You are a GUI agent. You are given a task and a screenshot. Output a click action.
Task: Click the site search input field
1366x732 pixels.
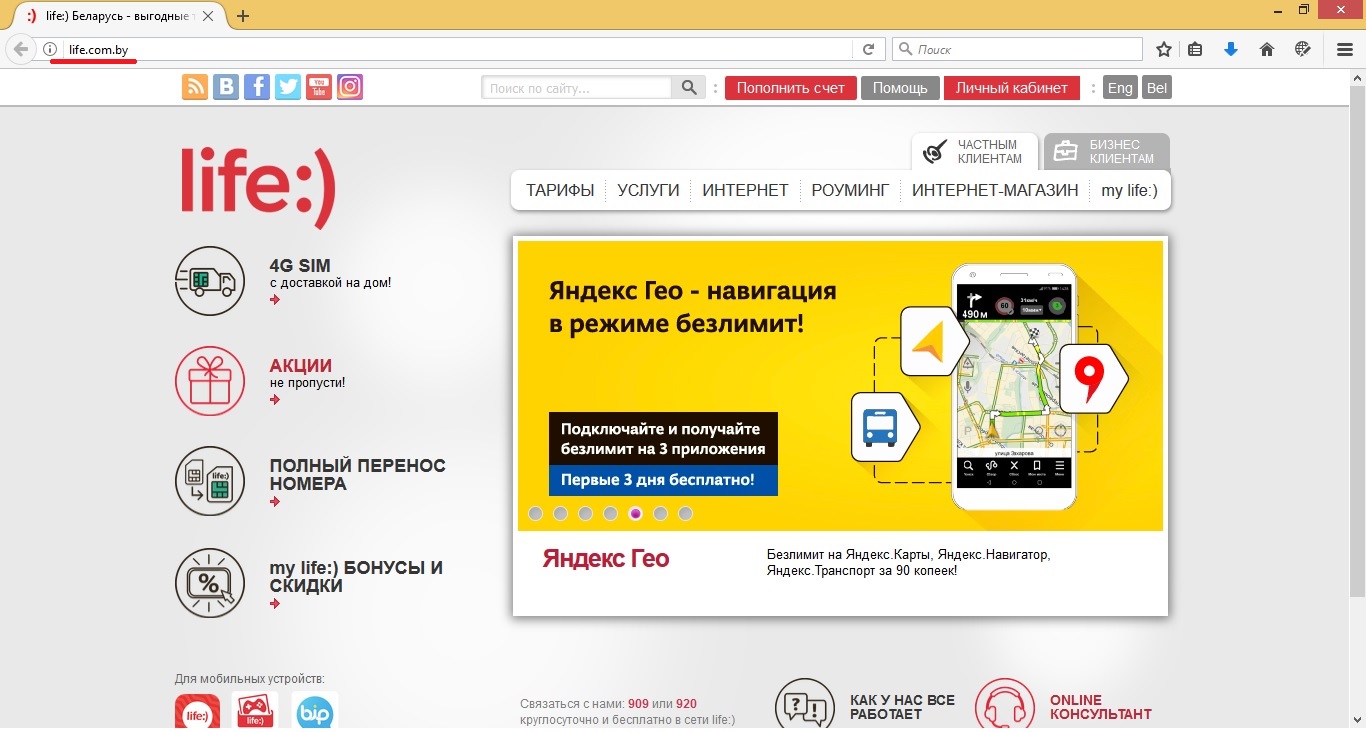point(578,88)
